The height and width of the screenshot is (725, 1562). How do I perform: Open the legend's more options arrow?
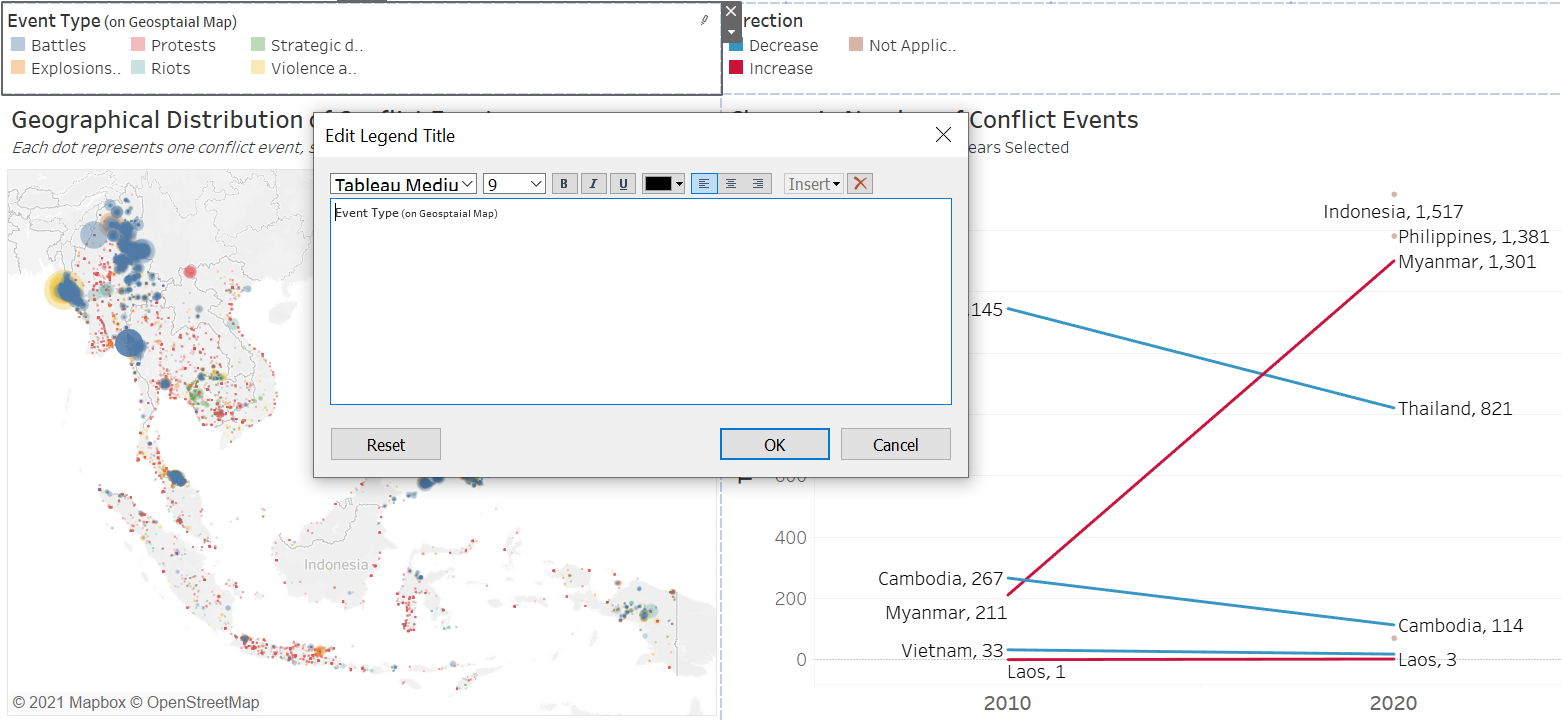731,33
